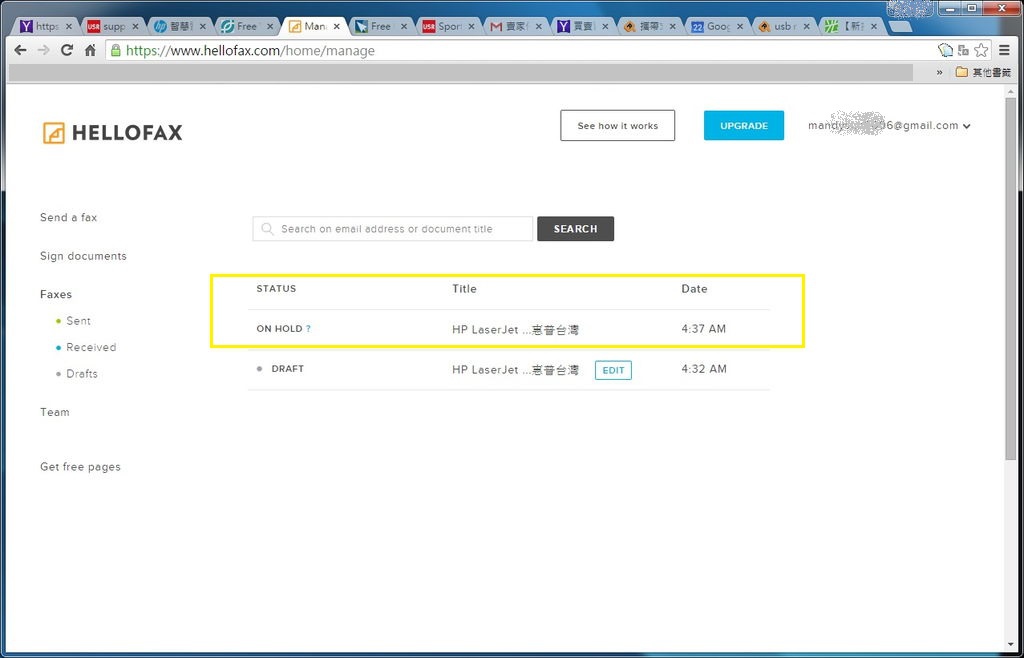Click the SEARCH button
The image size is (1024, 658).
[x=575, y=229]
